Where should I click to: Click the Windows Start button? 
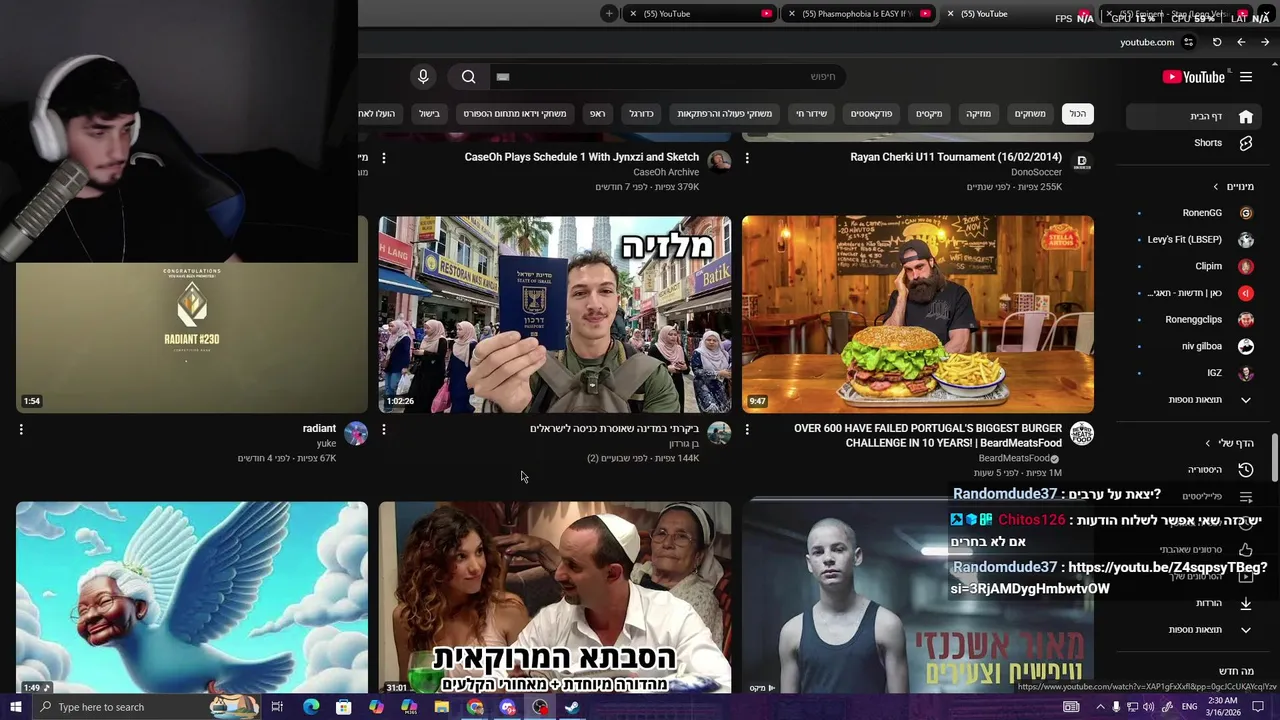point(15,707)
